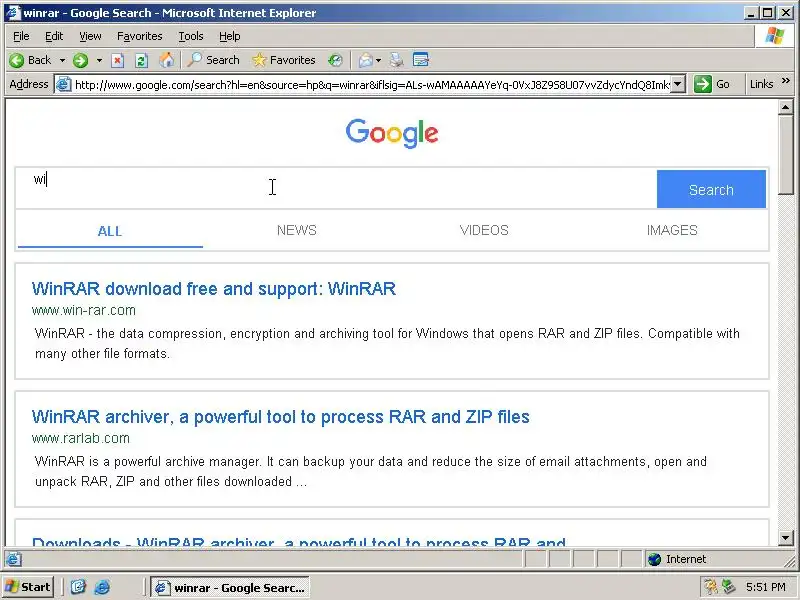This screenshot has width=800, height=600.
Task: Click www.win-rar.com URL text
Action: 84,310
